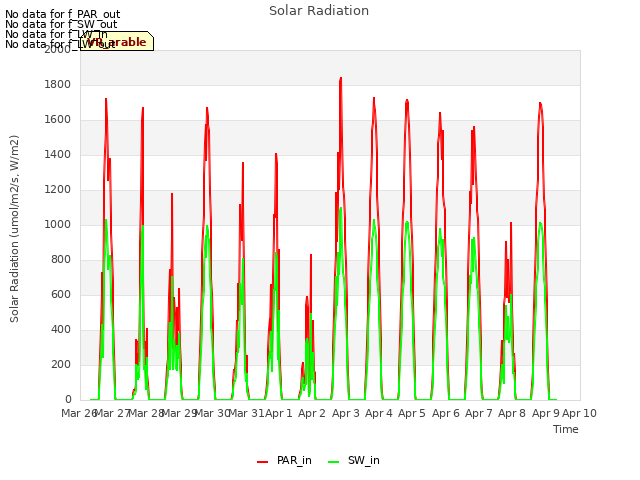The image size is (640, 480).
Task: Click the green SW_in legend swatch
Action: click(x=333, y=462)
